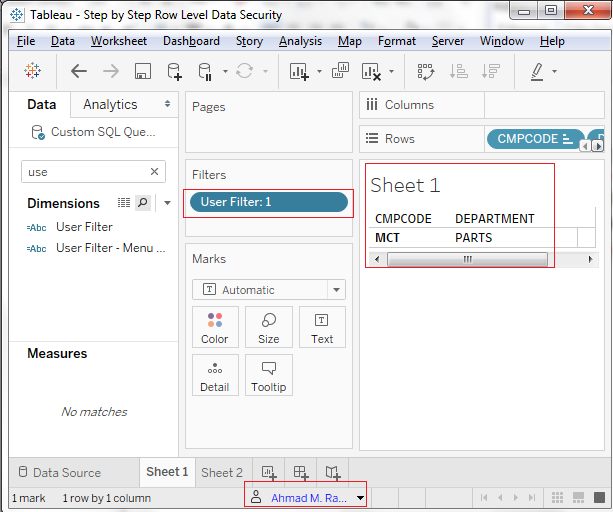Click the horizontal scrollbar under Sheet 1 table
Viewport: 613px width, 512px height.
(467, 259)
